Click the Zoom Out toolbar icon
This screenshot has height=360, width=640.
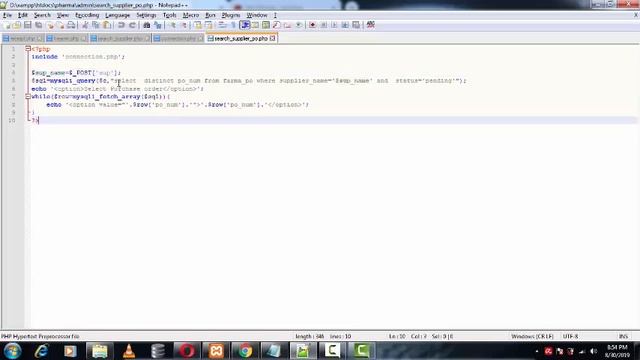pos(183,25)
